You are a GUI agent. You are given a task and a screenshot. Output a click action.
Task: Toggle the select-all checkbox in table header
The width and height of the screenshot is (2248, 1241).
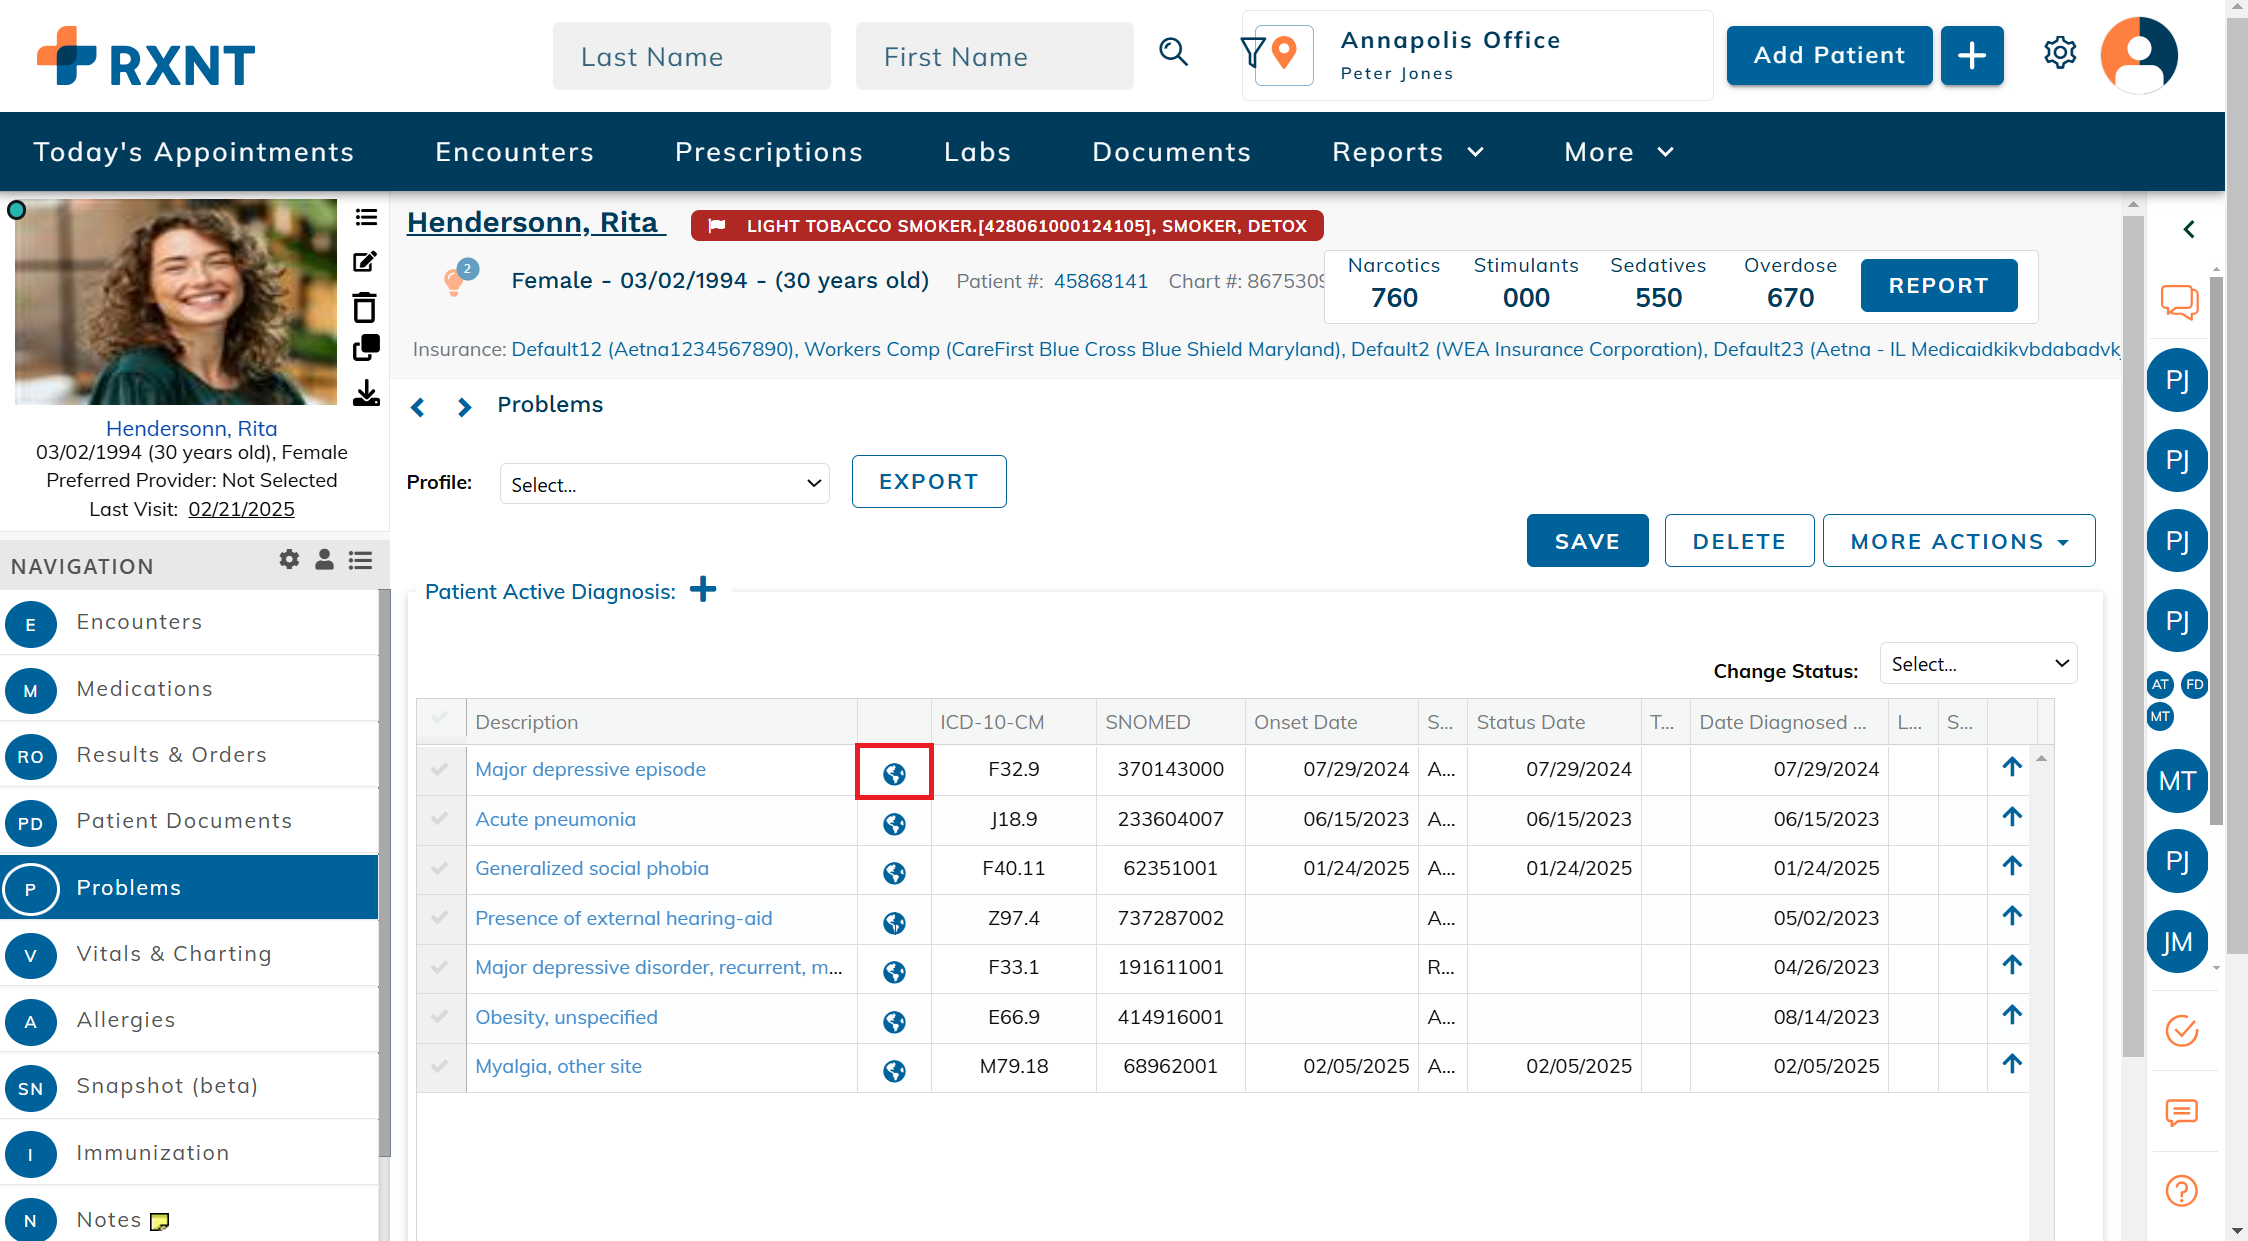pos(439,718)
